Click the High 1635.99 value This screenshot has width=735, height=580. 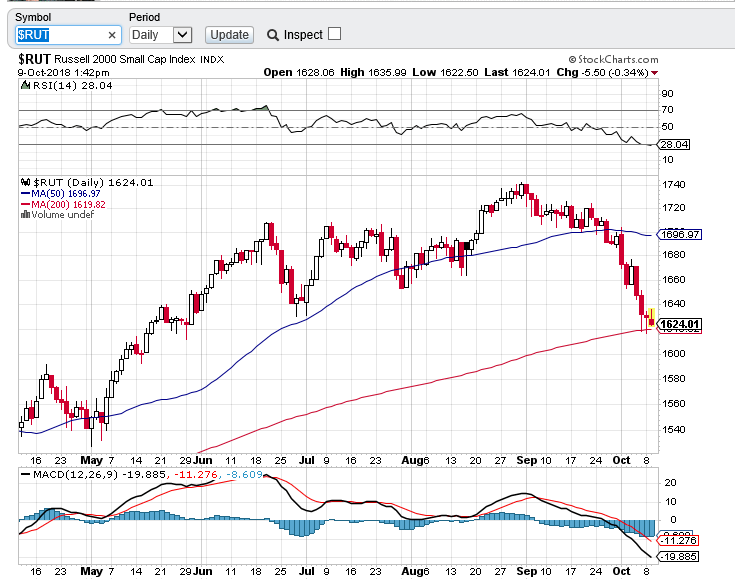tap(373, 73)
